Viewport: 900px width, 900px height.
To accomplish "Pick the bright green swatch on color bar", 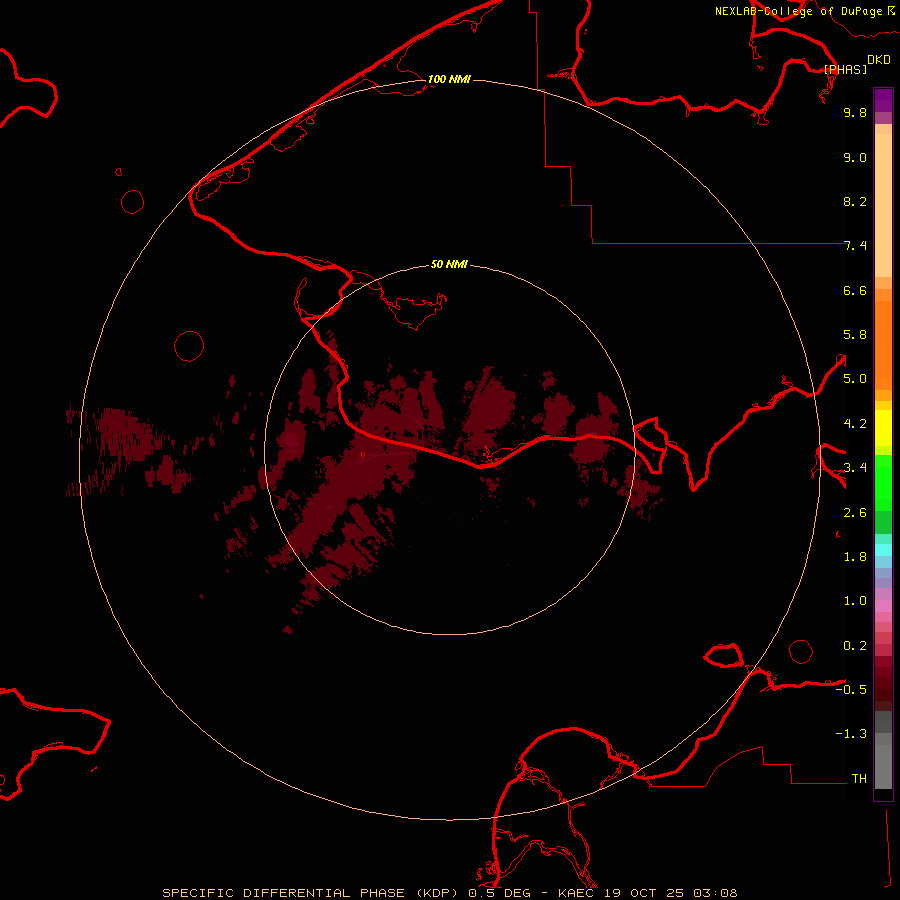I will (883, 482).
